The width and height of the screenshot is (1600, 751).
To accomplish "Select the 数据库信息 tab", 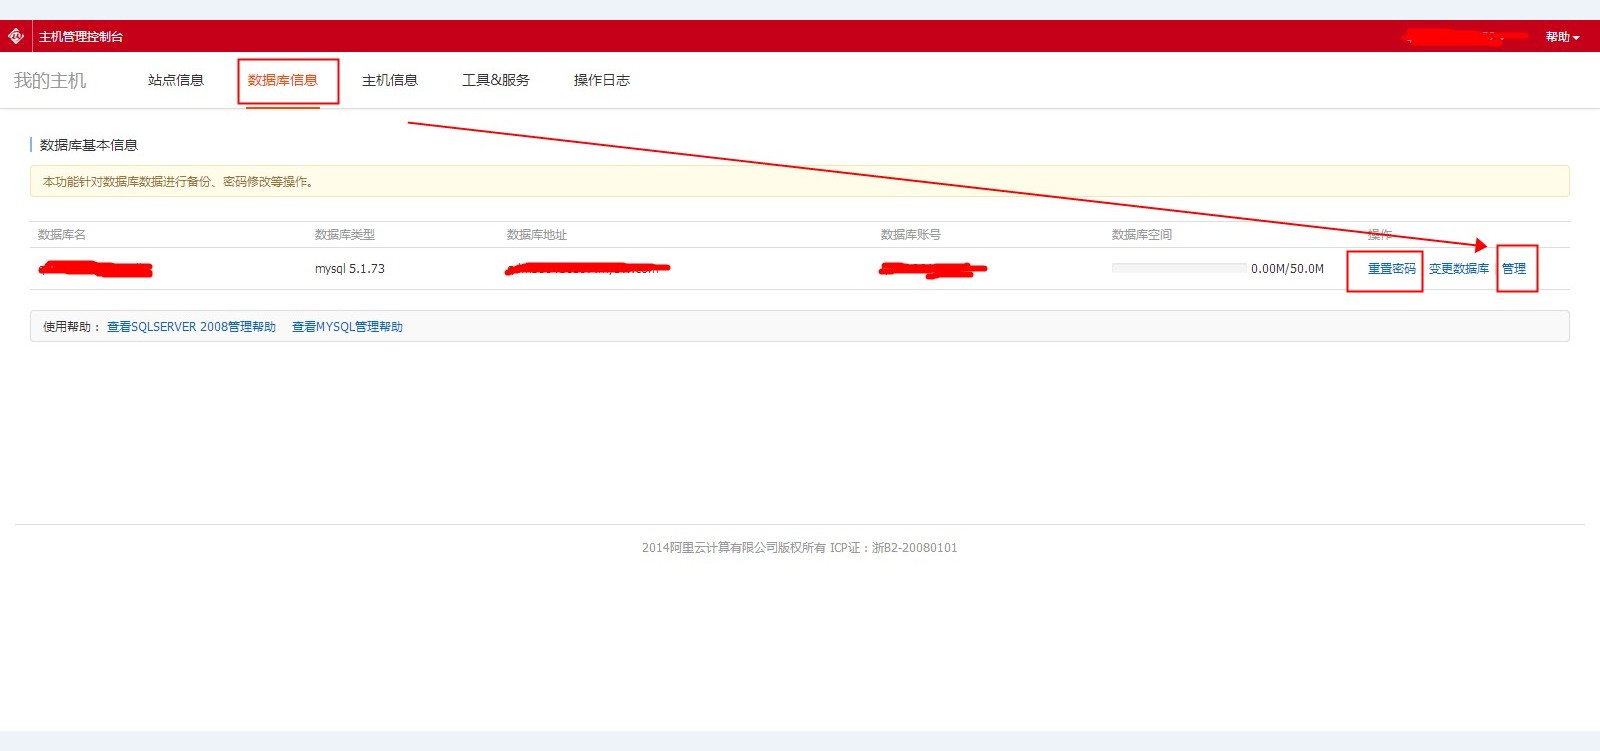I will pos(283,80).
